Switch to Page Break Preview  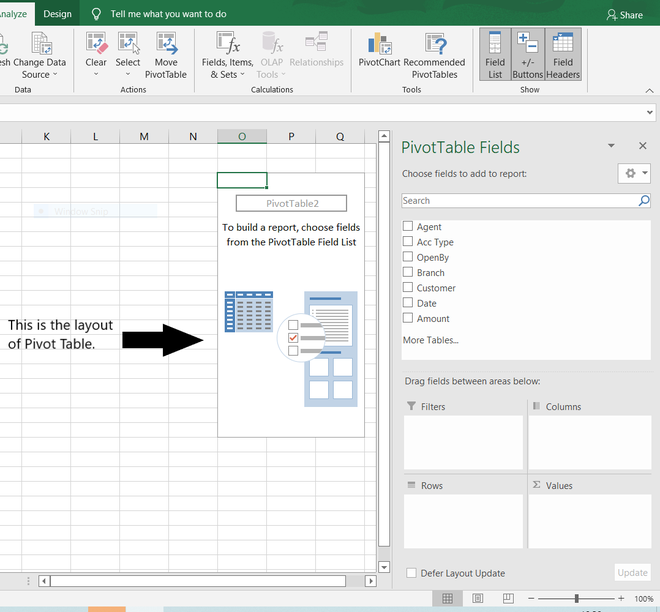(x=508, y=598)
